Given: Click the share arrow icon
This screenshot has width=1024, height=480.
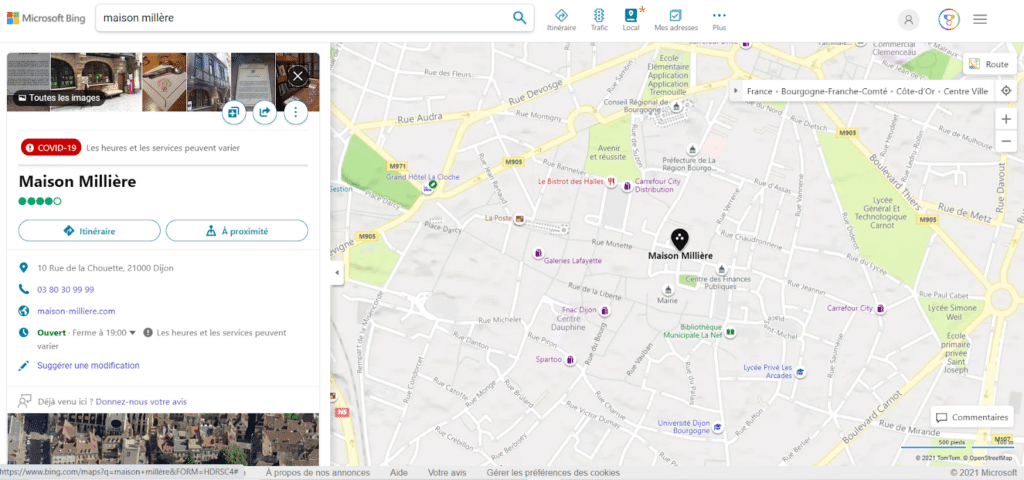Looking at the screenshot, I should pyautogui.click(x=264, y=112).
